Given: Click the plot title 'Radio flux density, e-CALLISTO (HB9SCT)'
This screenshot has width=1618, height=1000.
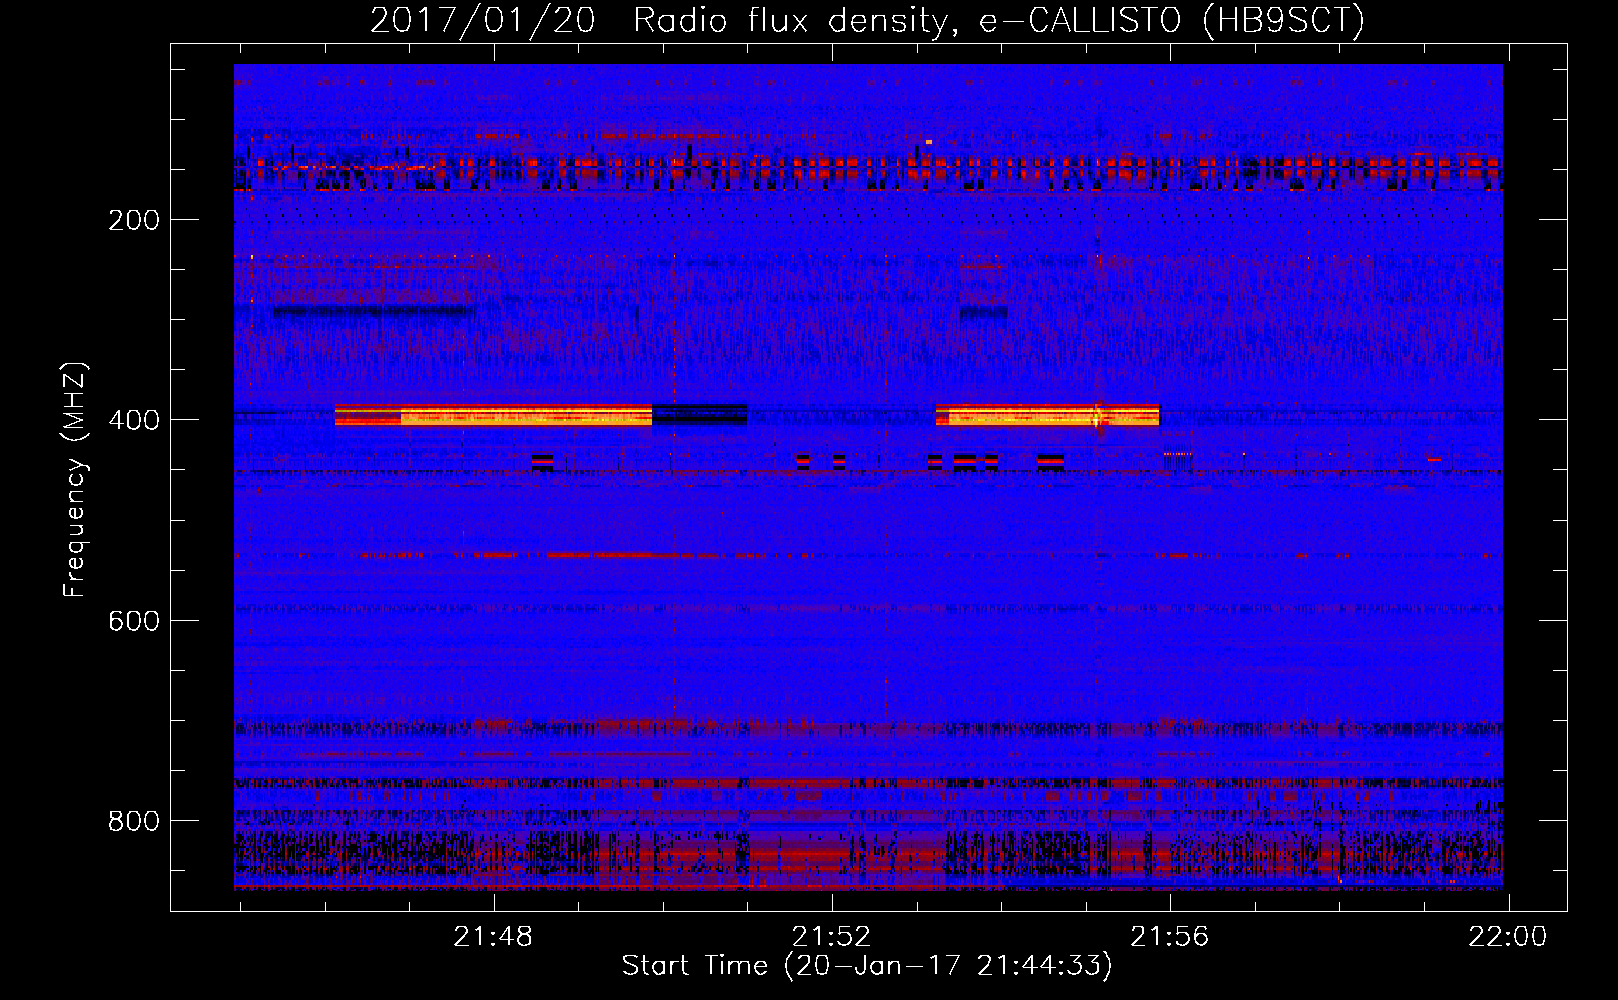Looking at the screenshot, I should [998, 20].
